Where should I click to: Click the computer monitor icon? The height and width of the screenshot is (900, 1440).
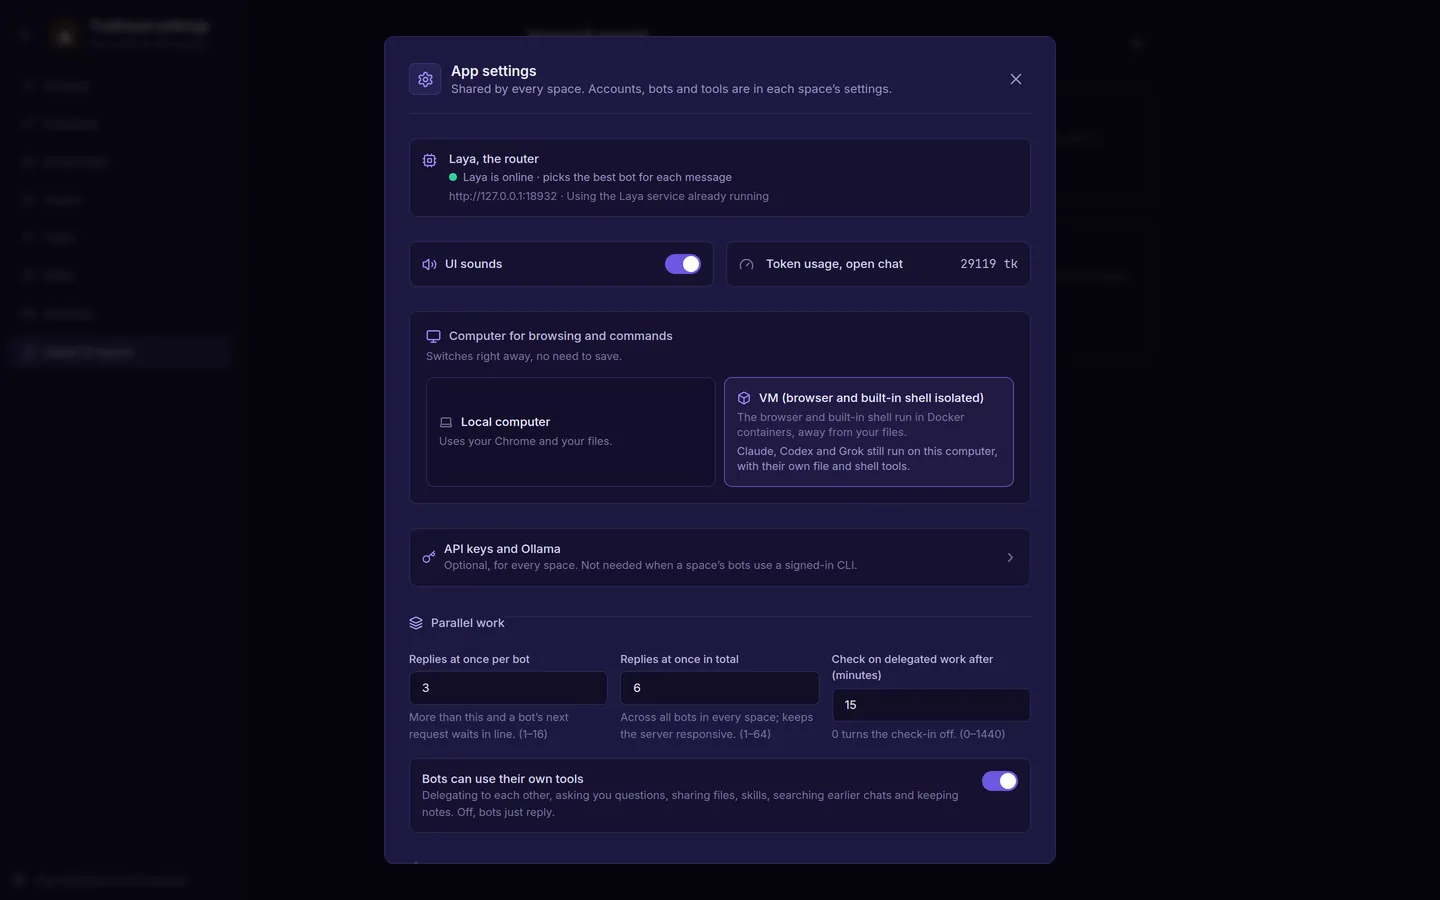[x=433, y=336]
